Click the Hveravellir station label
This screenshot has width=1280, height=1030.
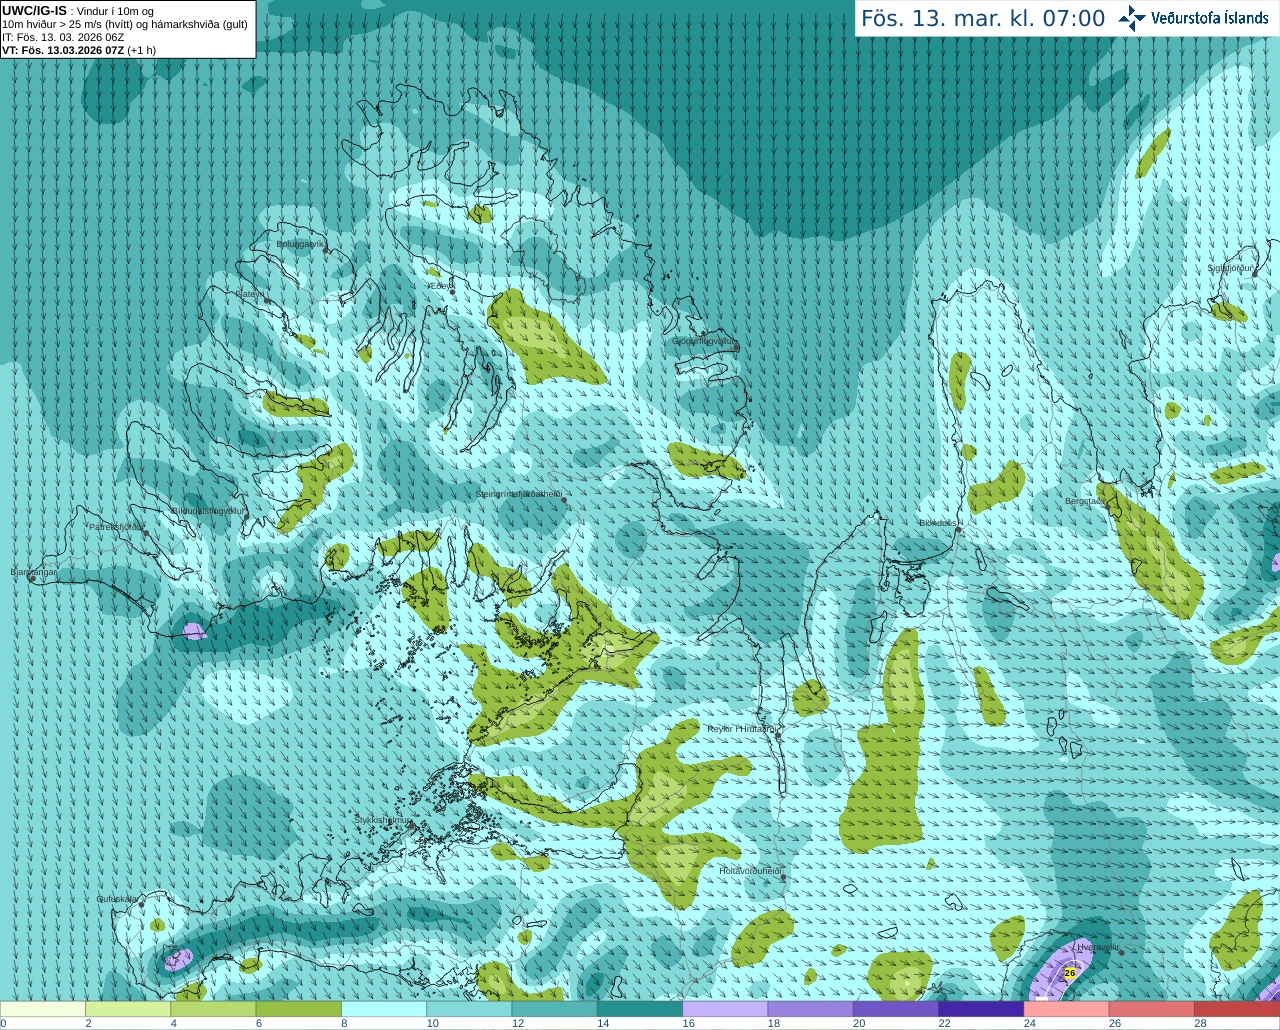coord(1097,946)
